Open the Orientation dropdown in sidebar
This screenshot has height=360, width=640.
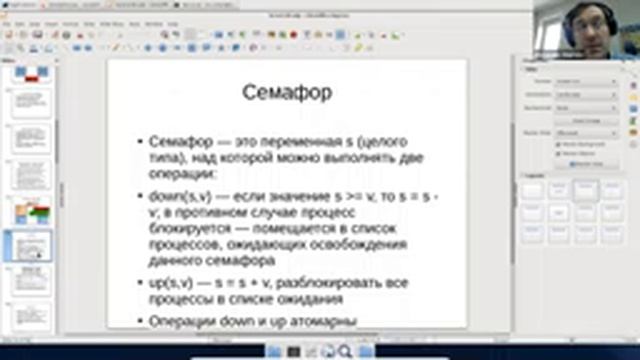pos(586,95)
